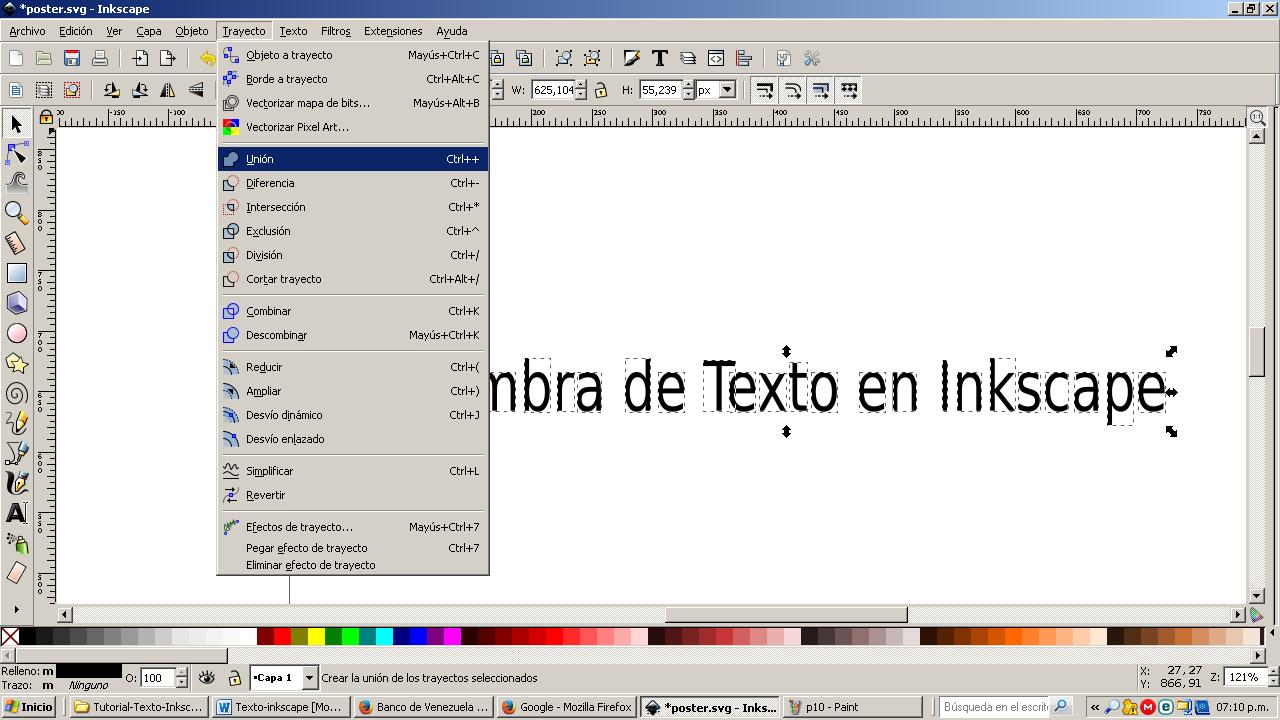
Task: Switch to Tutorial-Texto-Inksc folder taskbar button
Action: tap(139, 707)
